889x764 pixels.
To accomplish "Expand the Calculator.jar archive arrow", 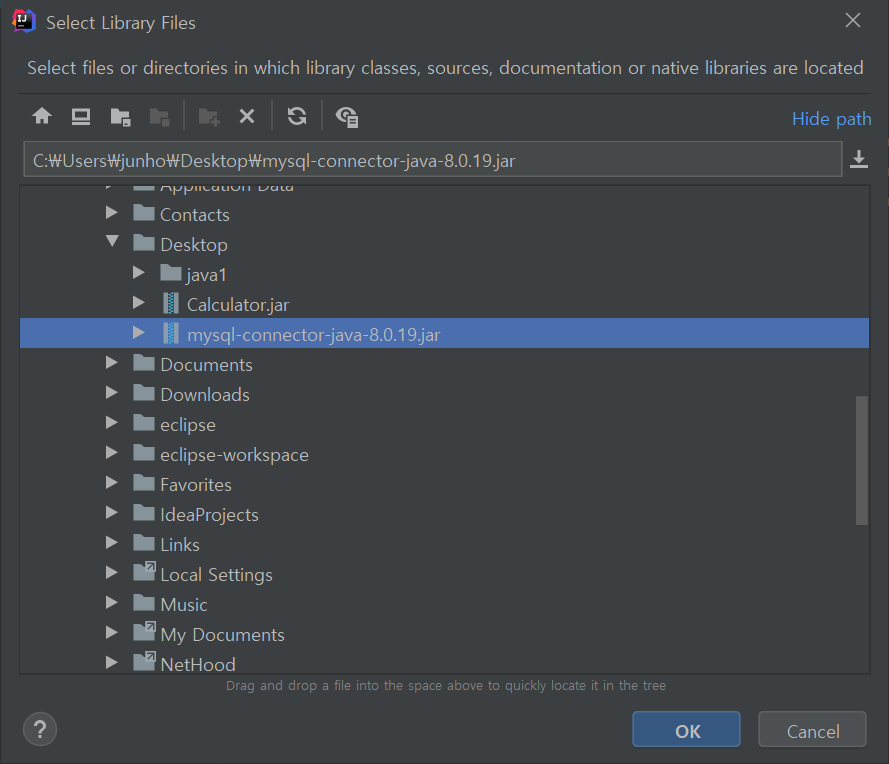I will 138,303.
